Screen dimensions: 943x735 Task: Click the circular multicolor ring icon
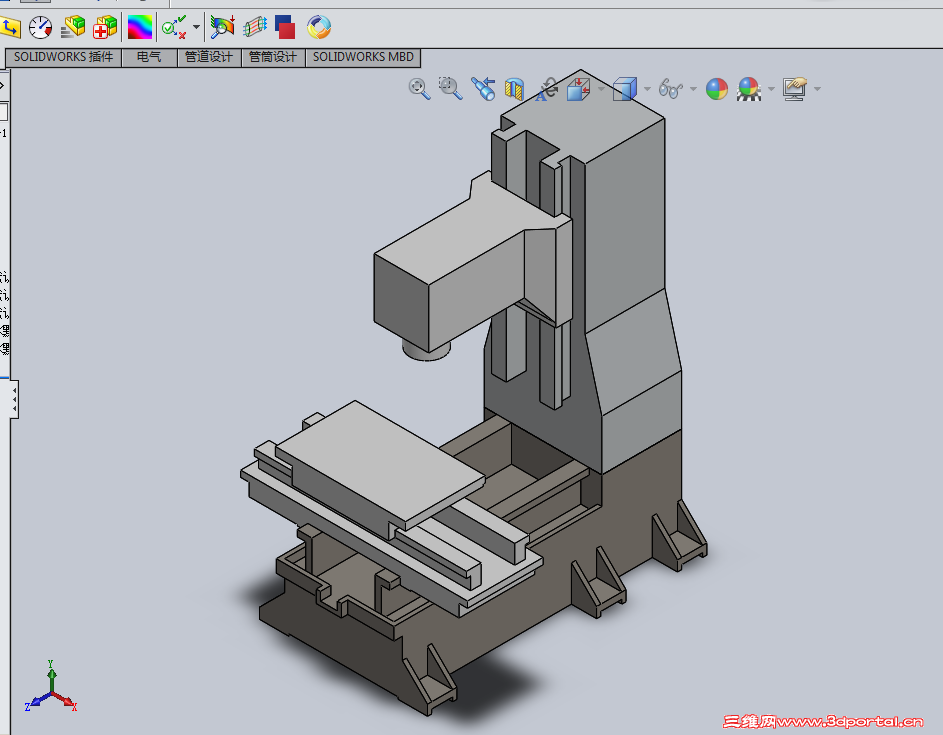[319, 27]
